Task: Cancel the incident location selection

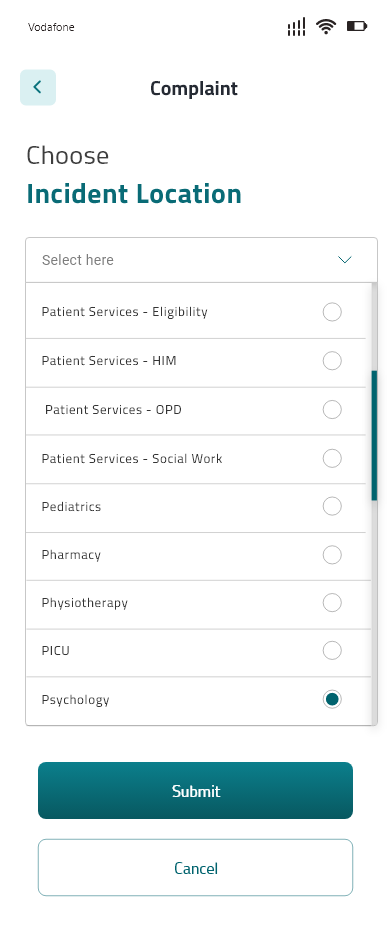Action: point(195,868)
